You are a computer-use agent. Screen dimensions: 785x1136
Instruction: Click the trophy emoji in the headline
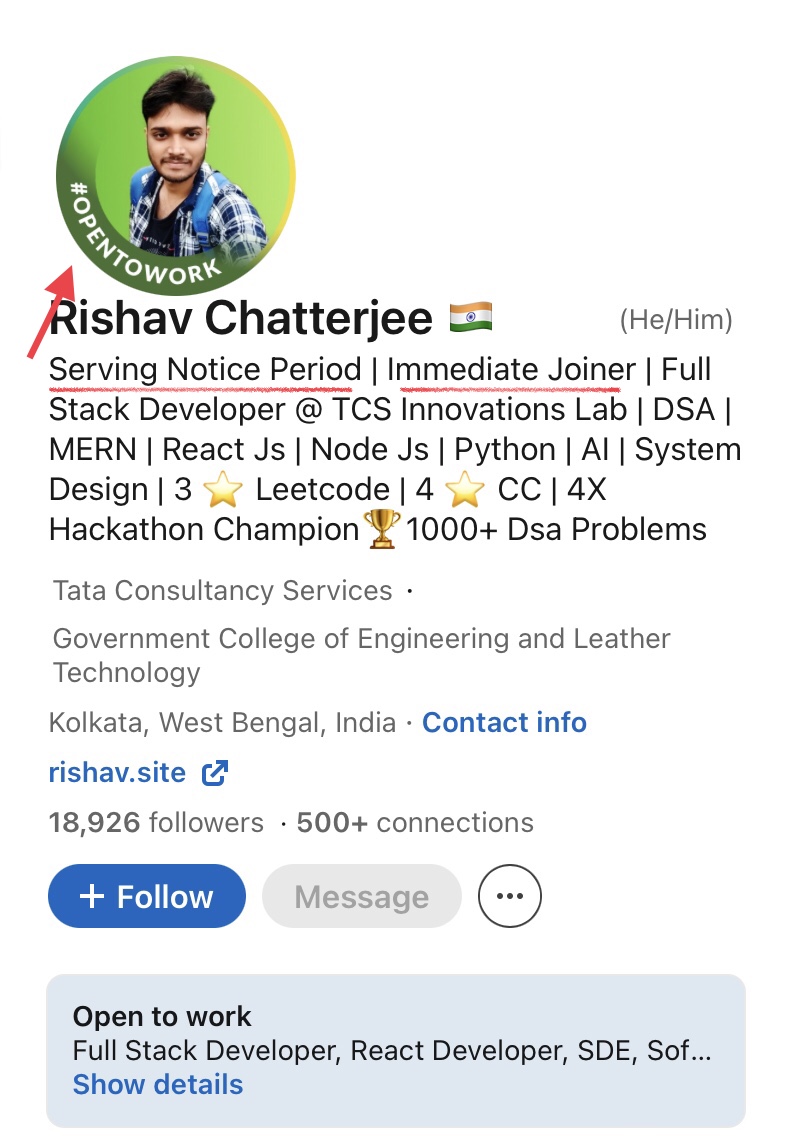click(383, 529)
